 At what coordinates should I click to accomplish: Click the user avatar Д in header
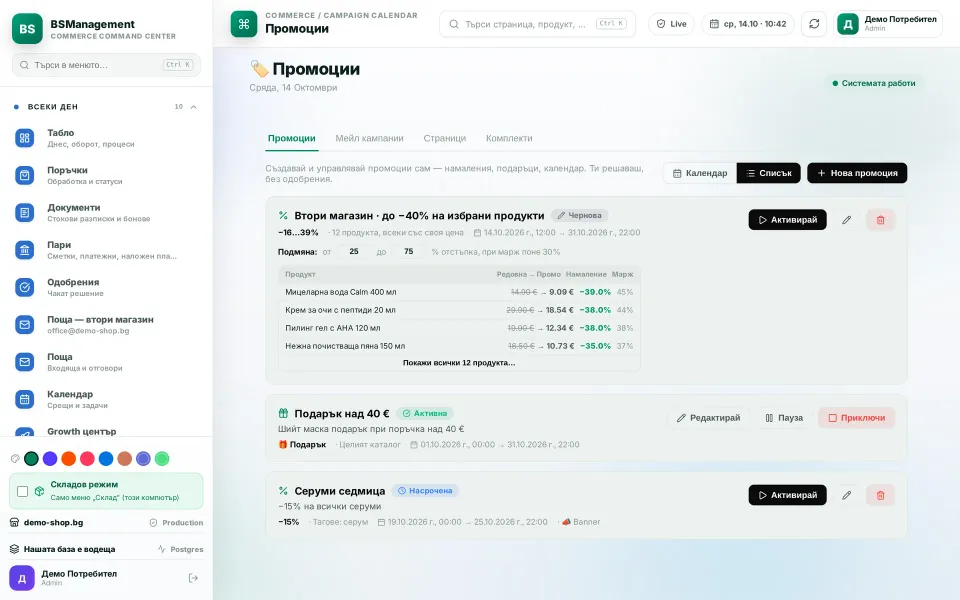pos(848,24)
